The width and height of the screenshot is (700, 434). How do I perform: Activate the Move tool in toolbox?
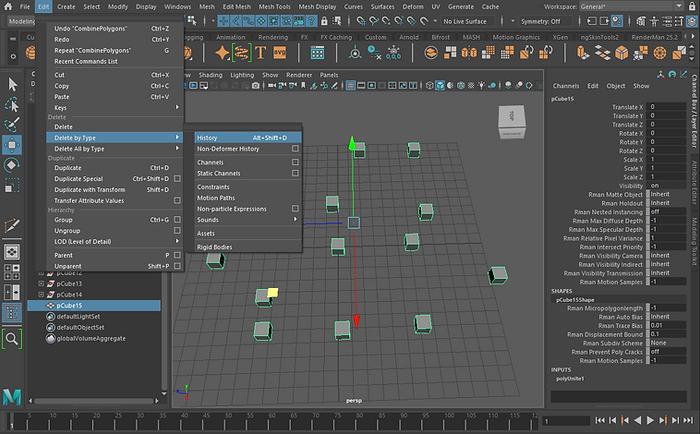pyautogui.click(x=12, y=145)
